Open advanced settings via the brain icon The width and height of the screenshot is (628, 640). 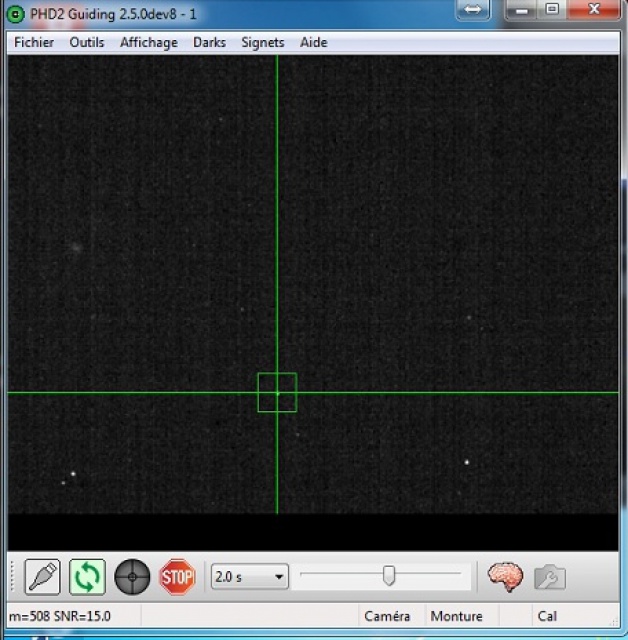pos(505,577)
